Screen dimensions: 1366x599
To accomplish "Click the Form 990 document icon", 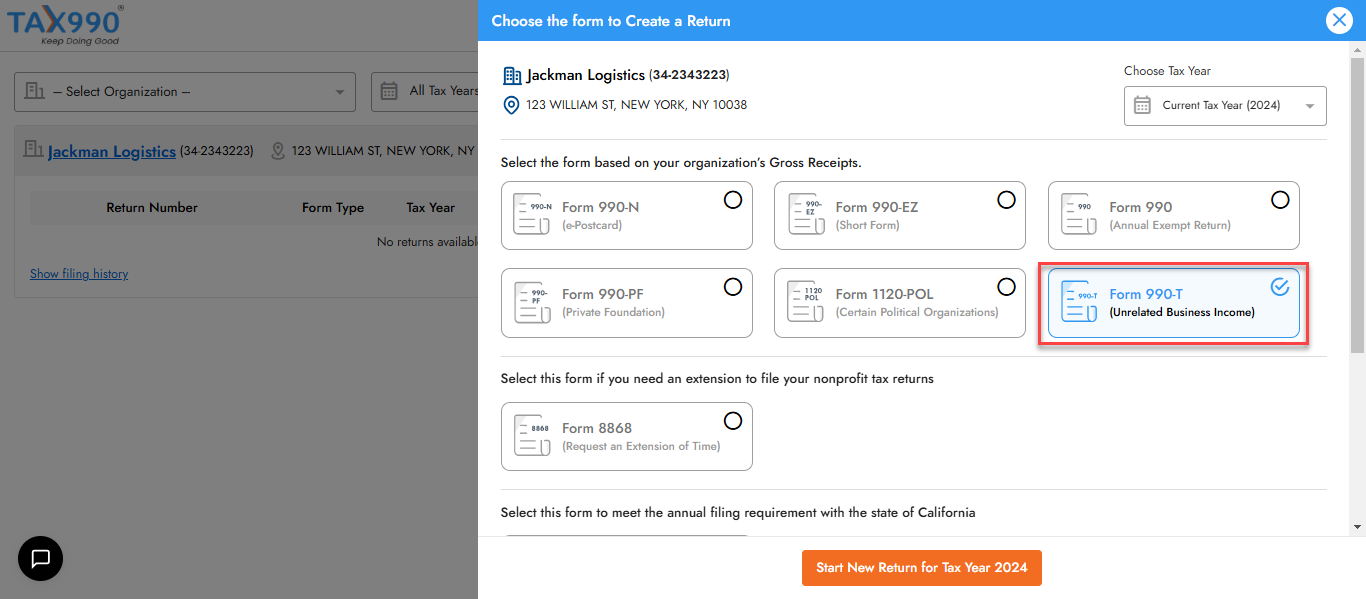I will [x=1079, y=215].
